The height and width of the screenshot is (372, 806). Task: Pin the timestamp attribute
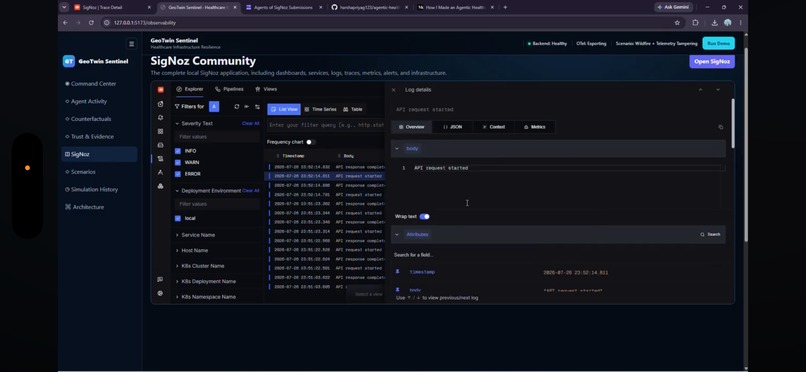coord(397,272)
